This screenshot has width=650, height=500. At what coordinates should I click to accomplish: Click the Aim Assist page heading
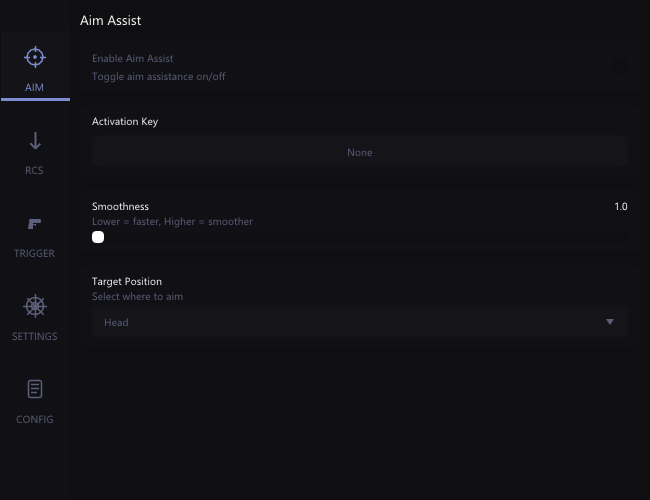click(110, 20)
